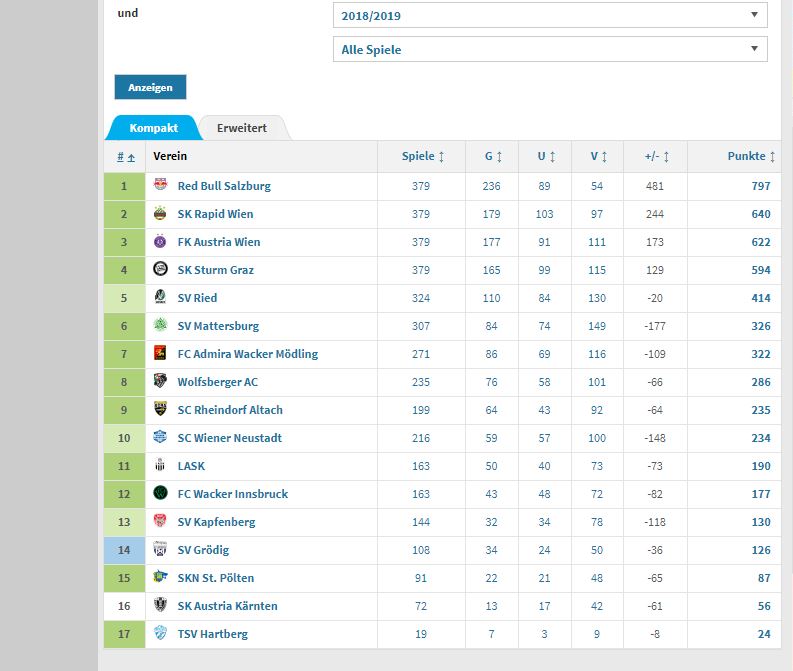Screen dimensions: 793x671
Task: Open SV Kapfenberg team link
Action: (x=216, y=522)
